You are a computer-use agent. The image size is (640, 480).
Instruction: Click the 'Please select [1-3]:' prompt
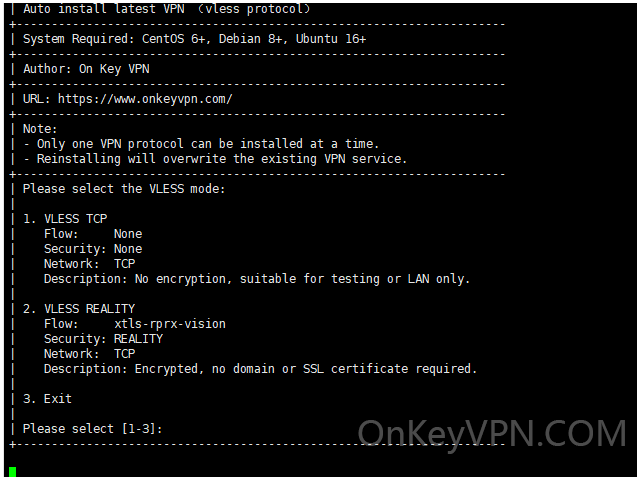pos(93,429)
